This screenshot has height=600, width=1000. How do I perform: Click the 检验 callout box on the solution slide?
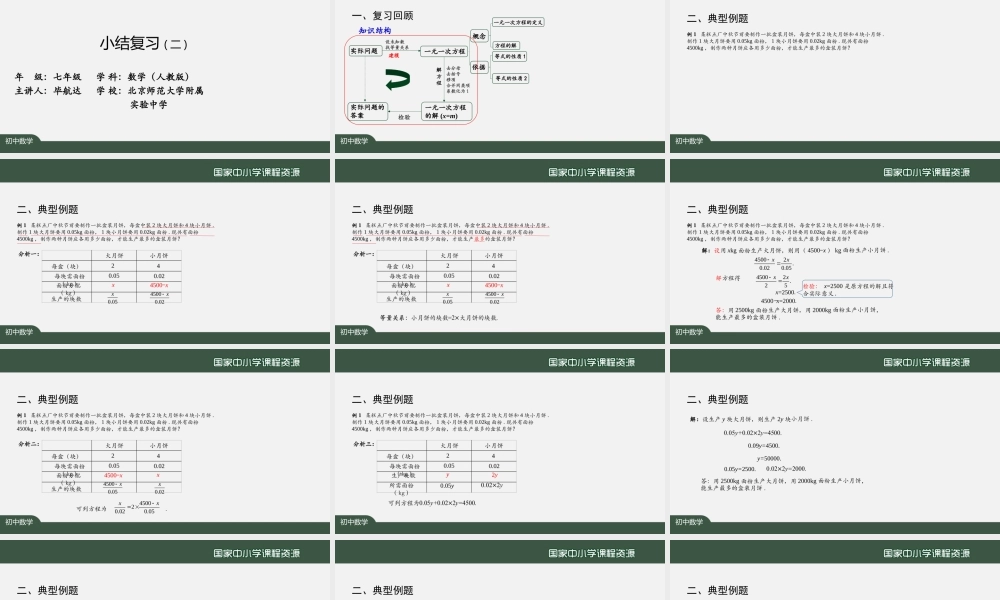847,288
